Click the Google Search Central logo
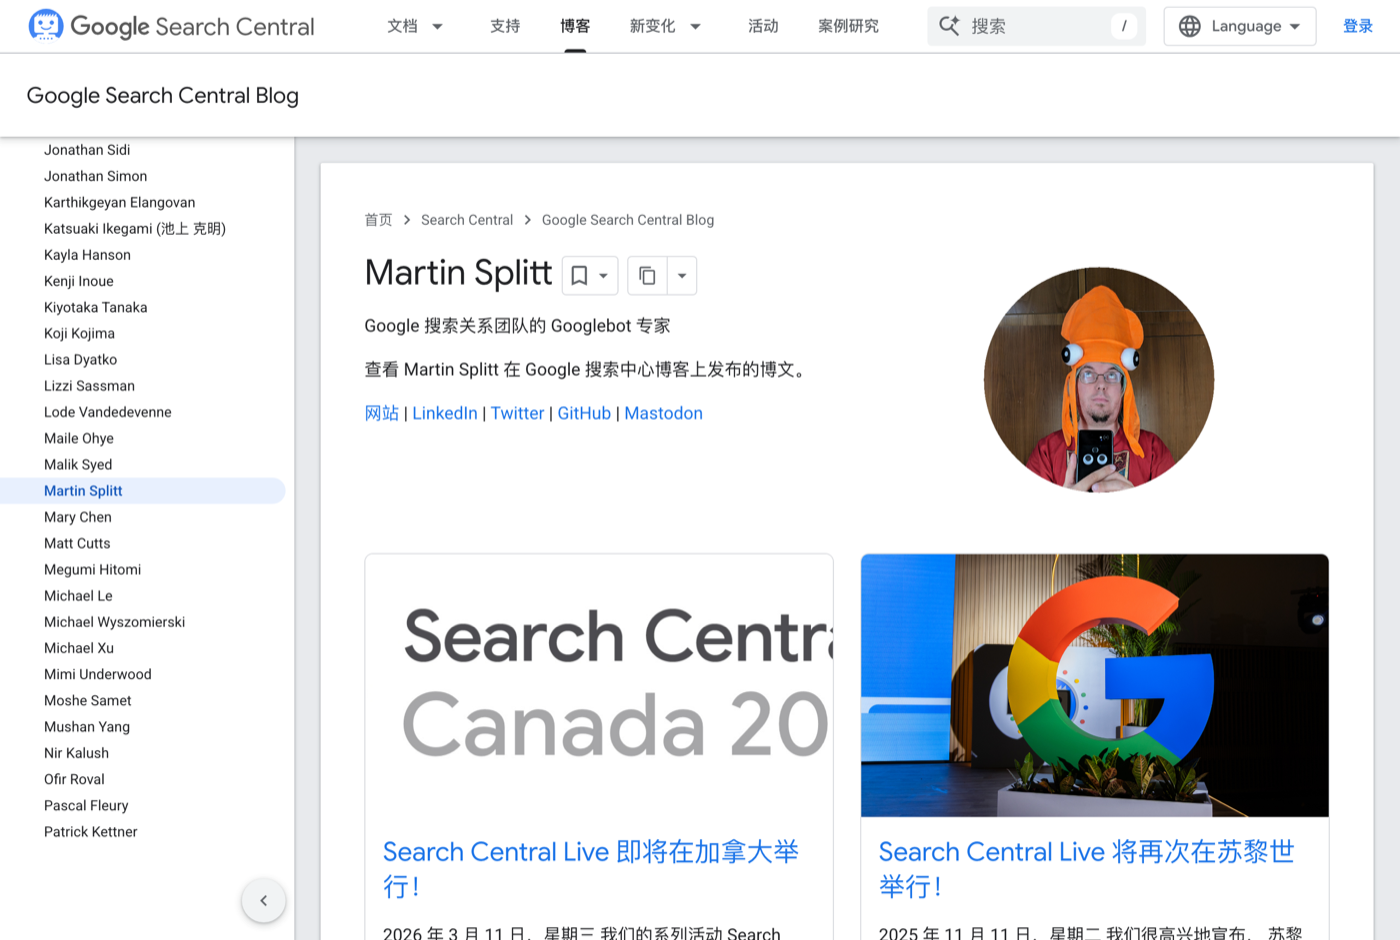Screen dimensions: 1400x940 coord(171,26)
